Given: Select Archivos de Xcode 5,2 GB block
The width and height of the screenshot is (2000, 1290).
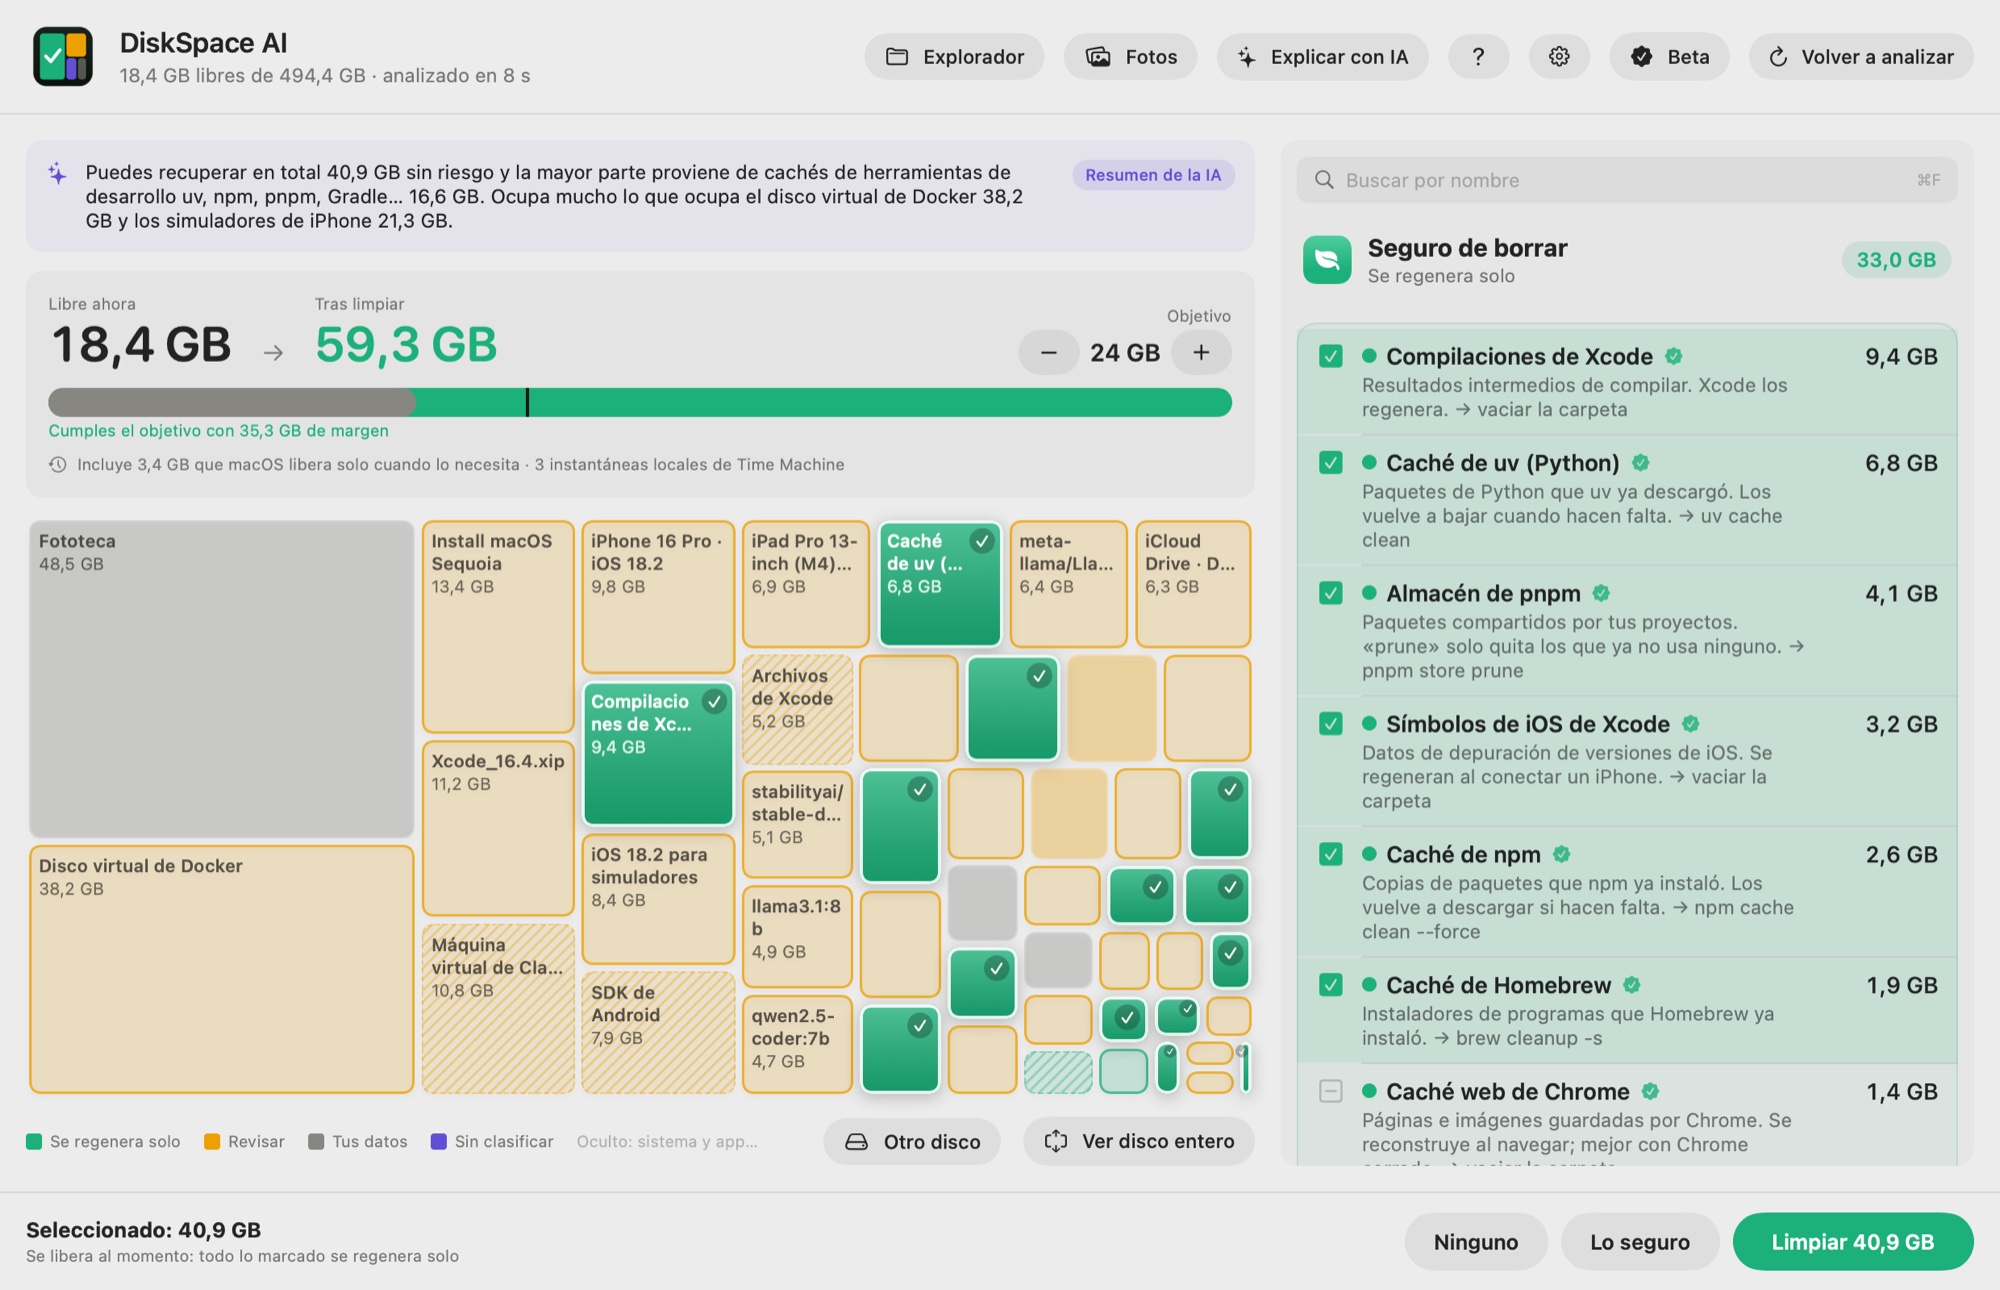Looking at the screenshot, I should (797, 709).
